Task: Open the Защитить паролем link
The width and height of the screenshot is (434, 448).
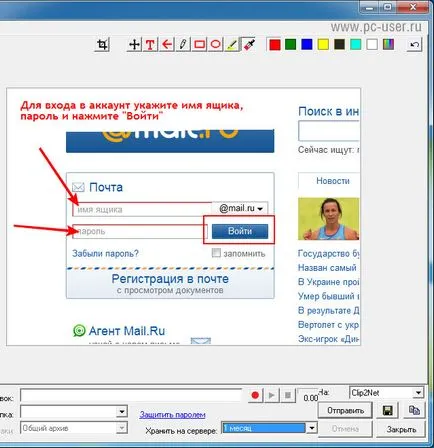Action: (172, 415)
